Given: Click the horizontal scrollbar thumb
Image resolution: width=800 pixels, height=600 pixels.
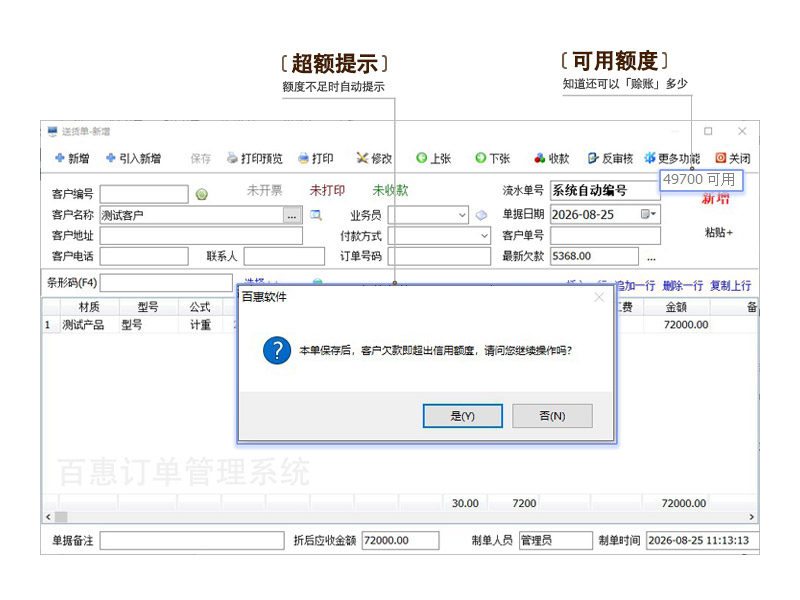Looking at the screenshot, I should (61, 517).
